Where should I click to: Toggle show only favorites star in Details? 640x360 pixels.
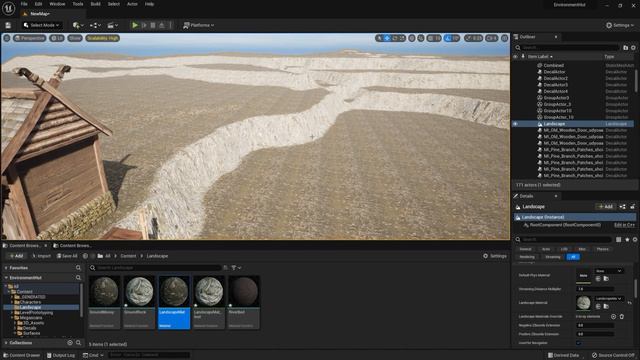(627, 240)
